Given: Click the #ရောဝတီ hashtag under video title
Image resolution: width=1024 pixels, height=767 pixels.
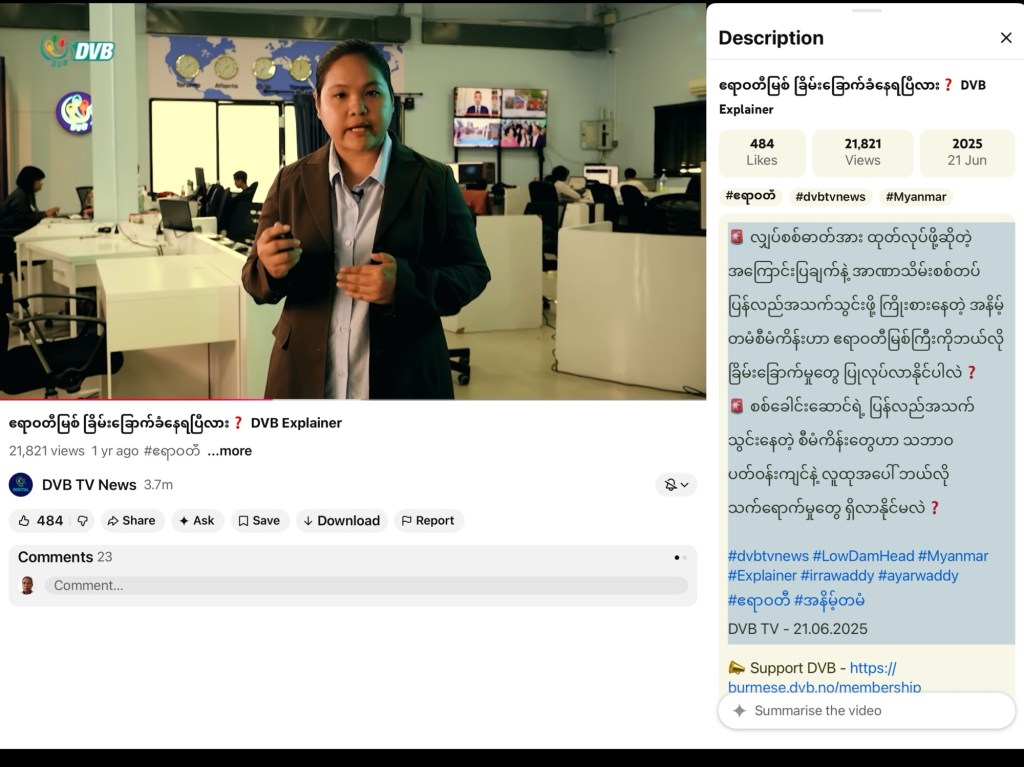Looking at the screenshot, I should click(x=172, y=451).
